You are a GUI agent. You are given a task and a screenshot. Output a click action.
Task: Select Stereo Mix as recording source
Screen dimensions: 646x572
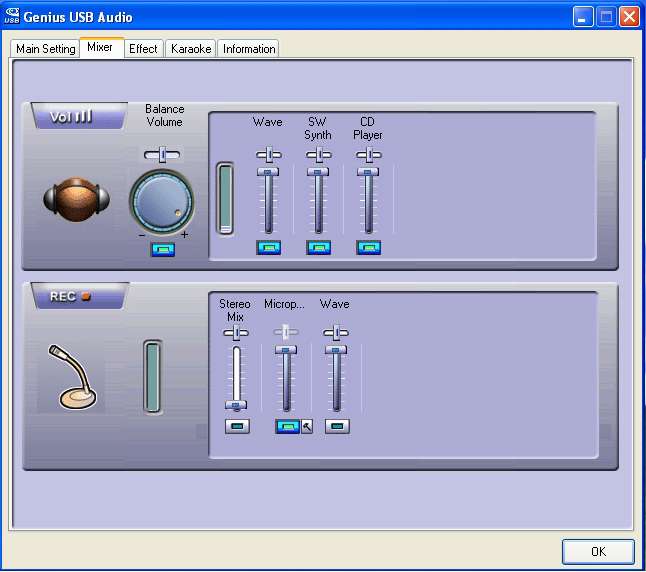(237, 426)
